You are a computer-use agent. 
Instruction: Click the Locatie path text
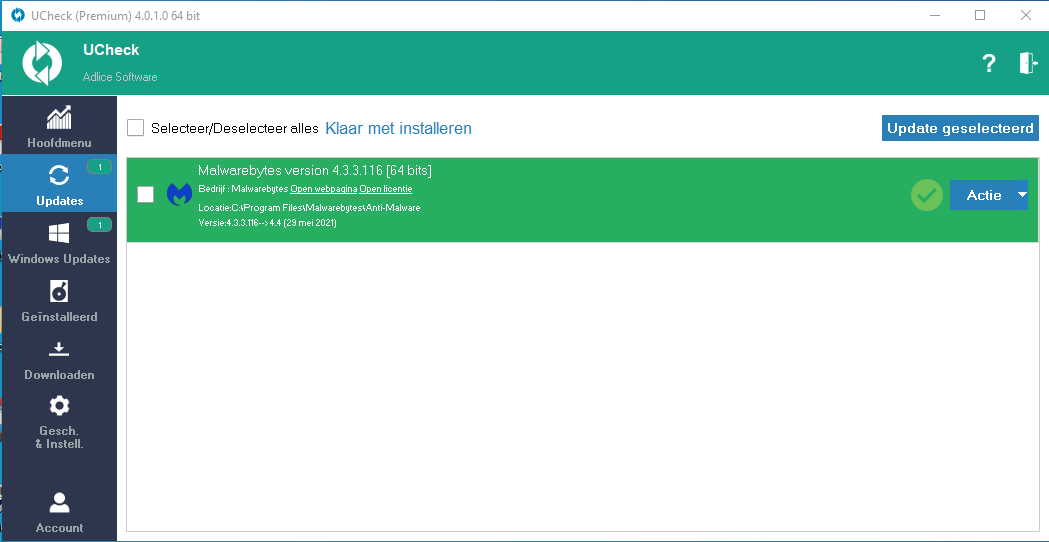click(309, 207)
